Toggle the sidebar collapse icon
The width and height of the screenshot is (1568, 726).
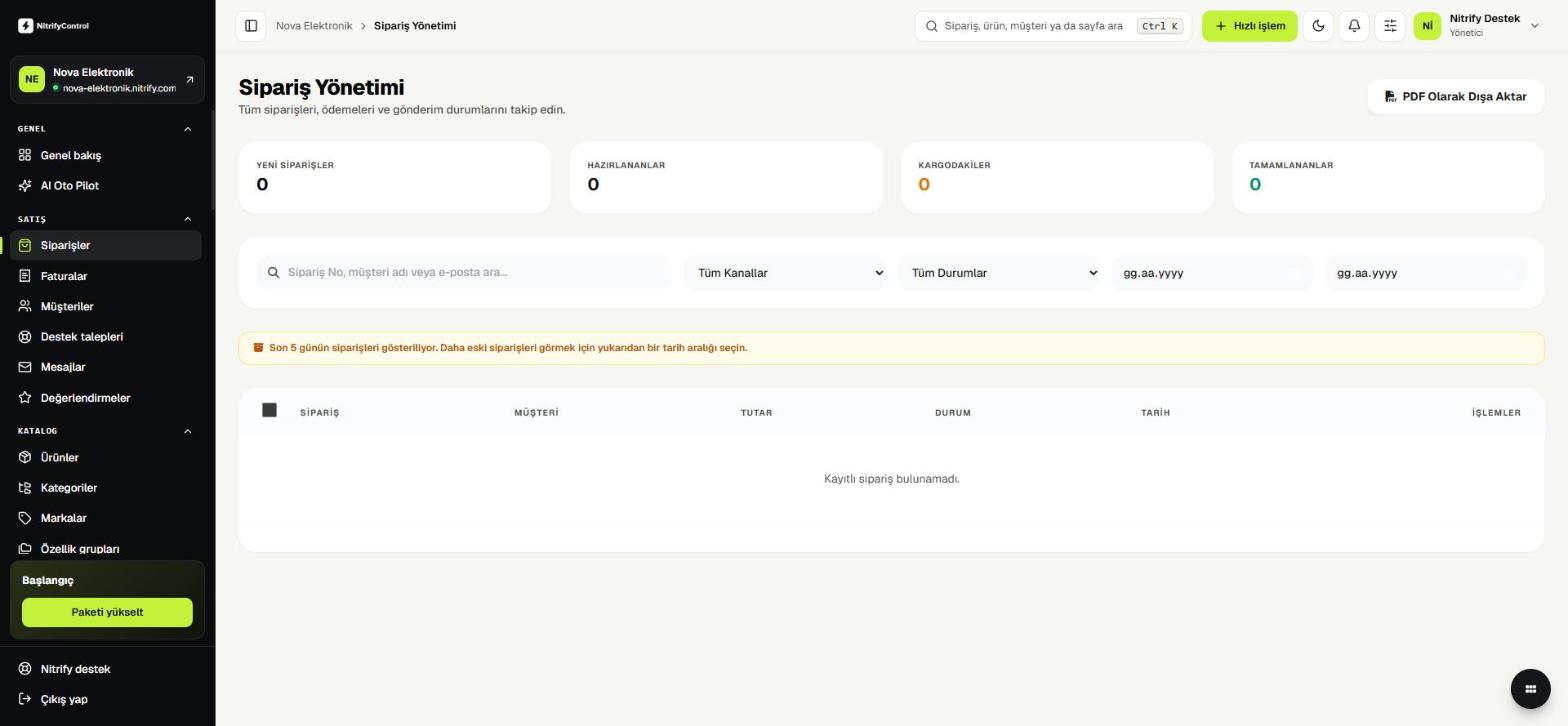point(251,26)
